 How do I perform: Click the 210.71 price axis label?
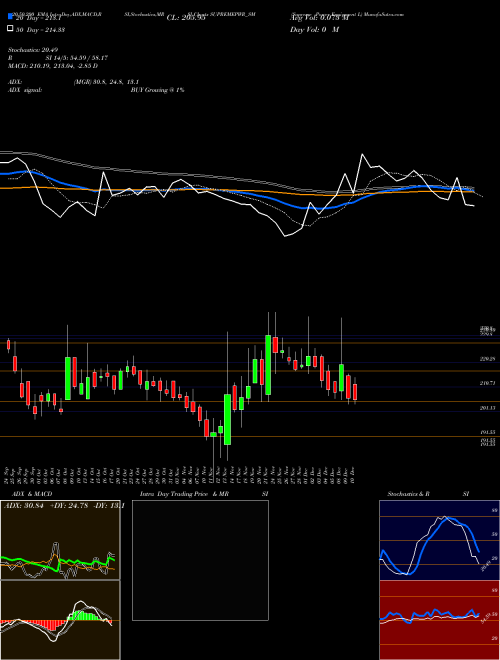(x=487, y=383)
